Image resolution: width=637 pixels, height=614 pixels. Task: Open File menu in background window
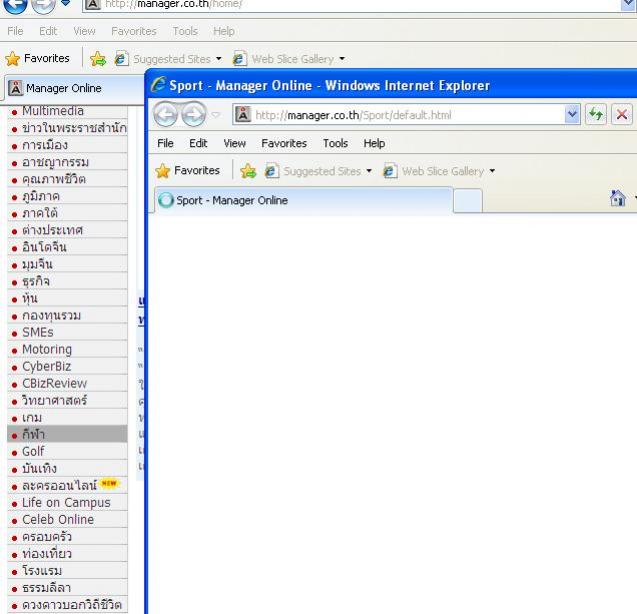pos(15,31)
